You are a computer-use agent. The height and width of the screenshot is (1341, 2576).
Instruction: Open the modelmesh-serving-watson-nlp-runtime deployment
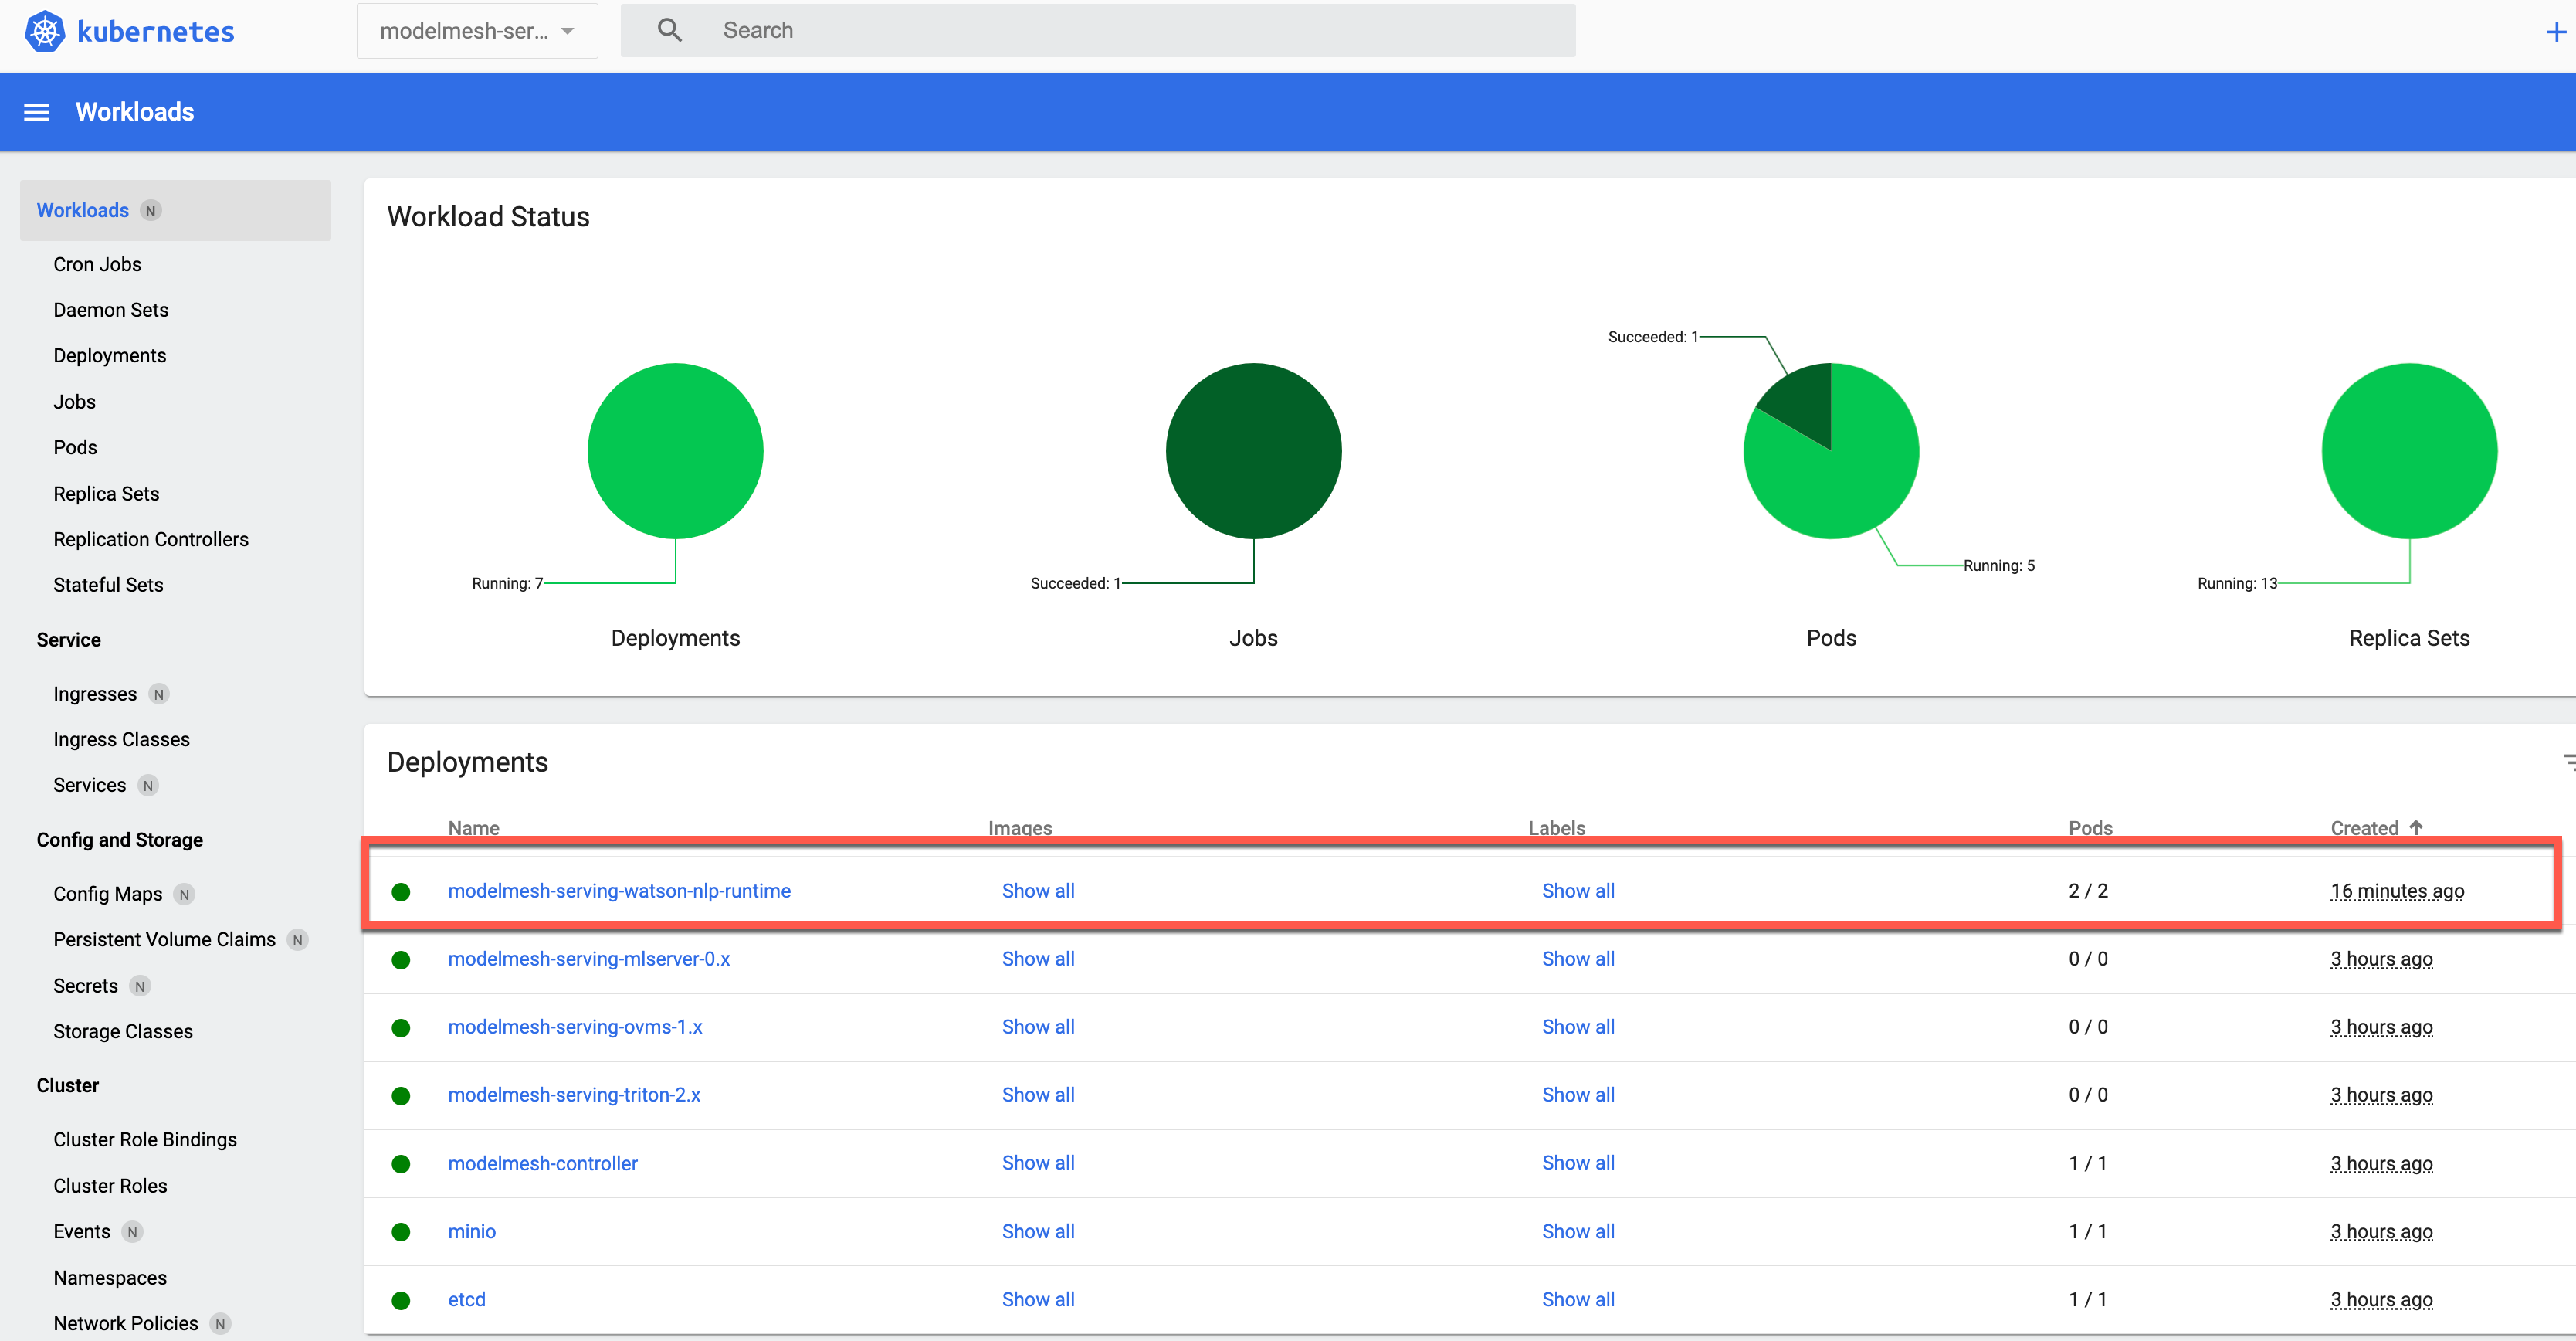(619, 890)
